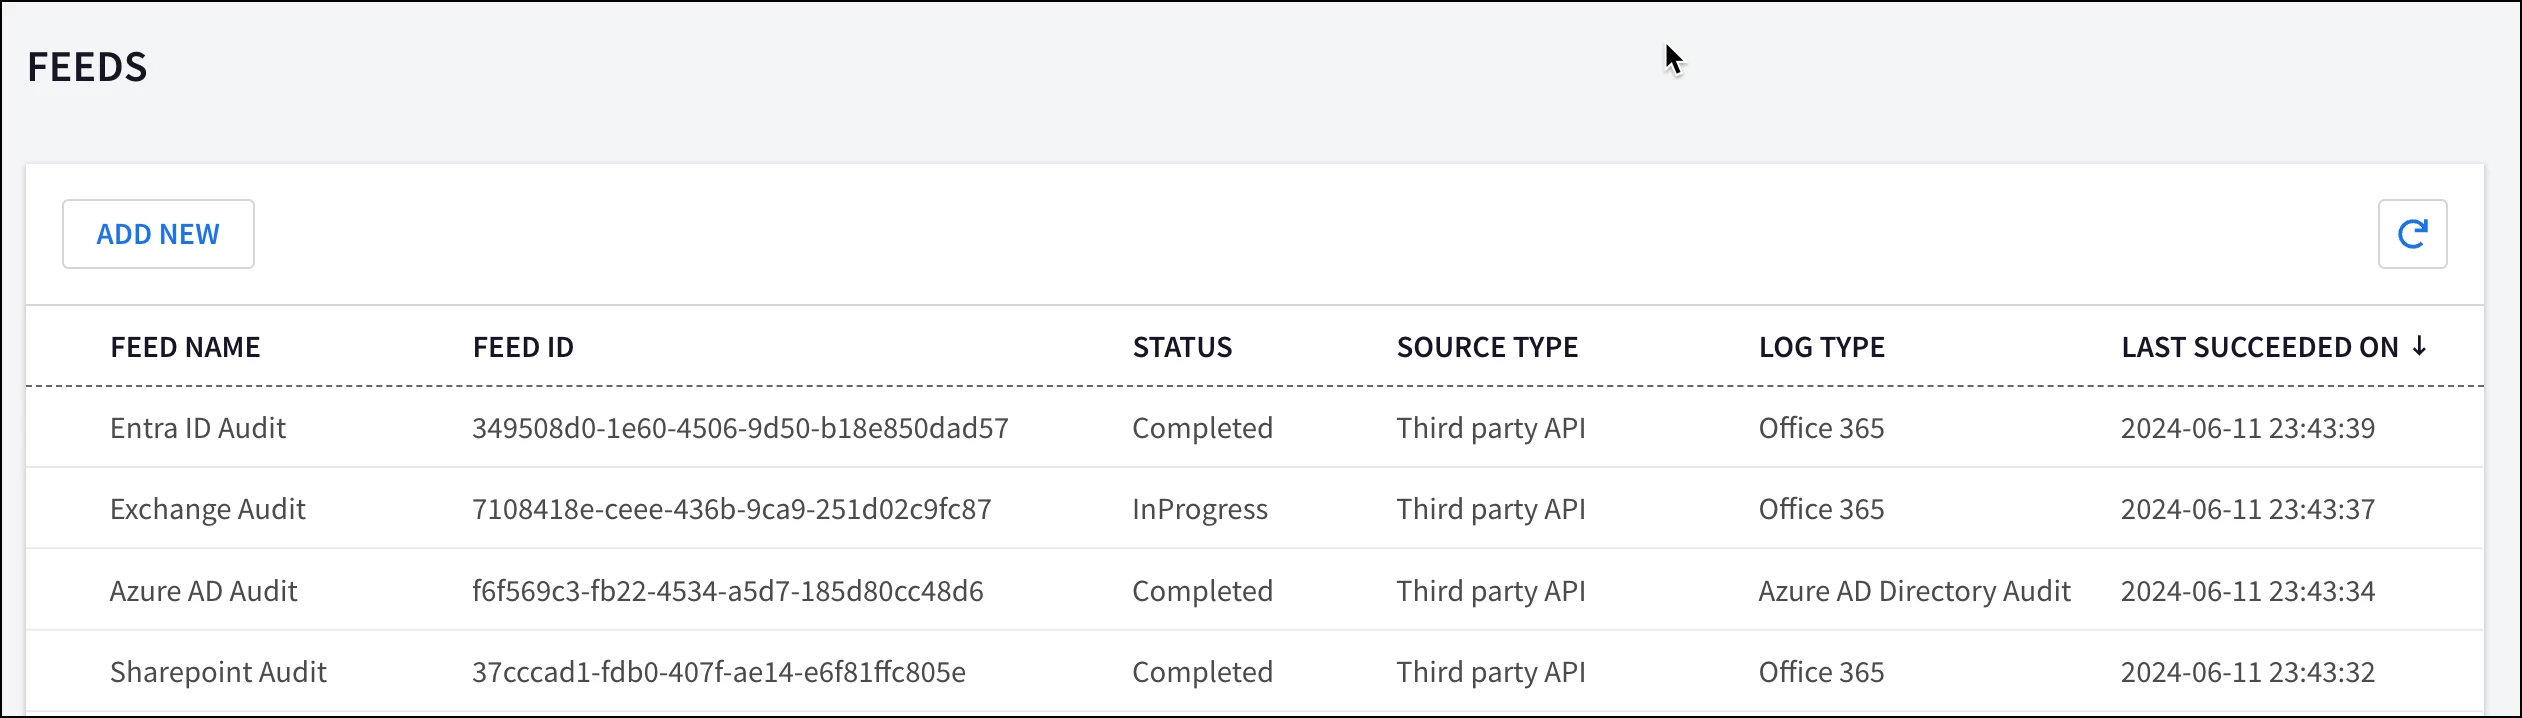Click Office 365 in the Exchange Audit row
The width and height of the screenshot is (2522, 718).
click(x=1821, y=509)
